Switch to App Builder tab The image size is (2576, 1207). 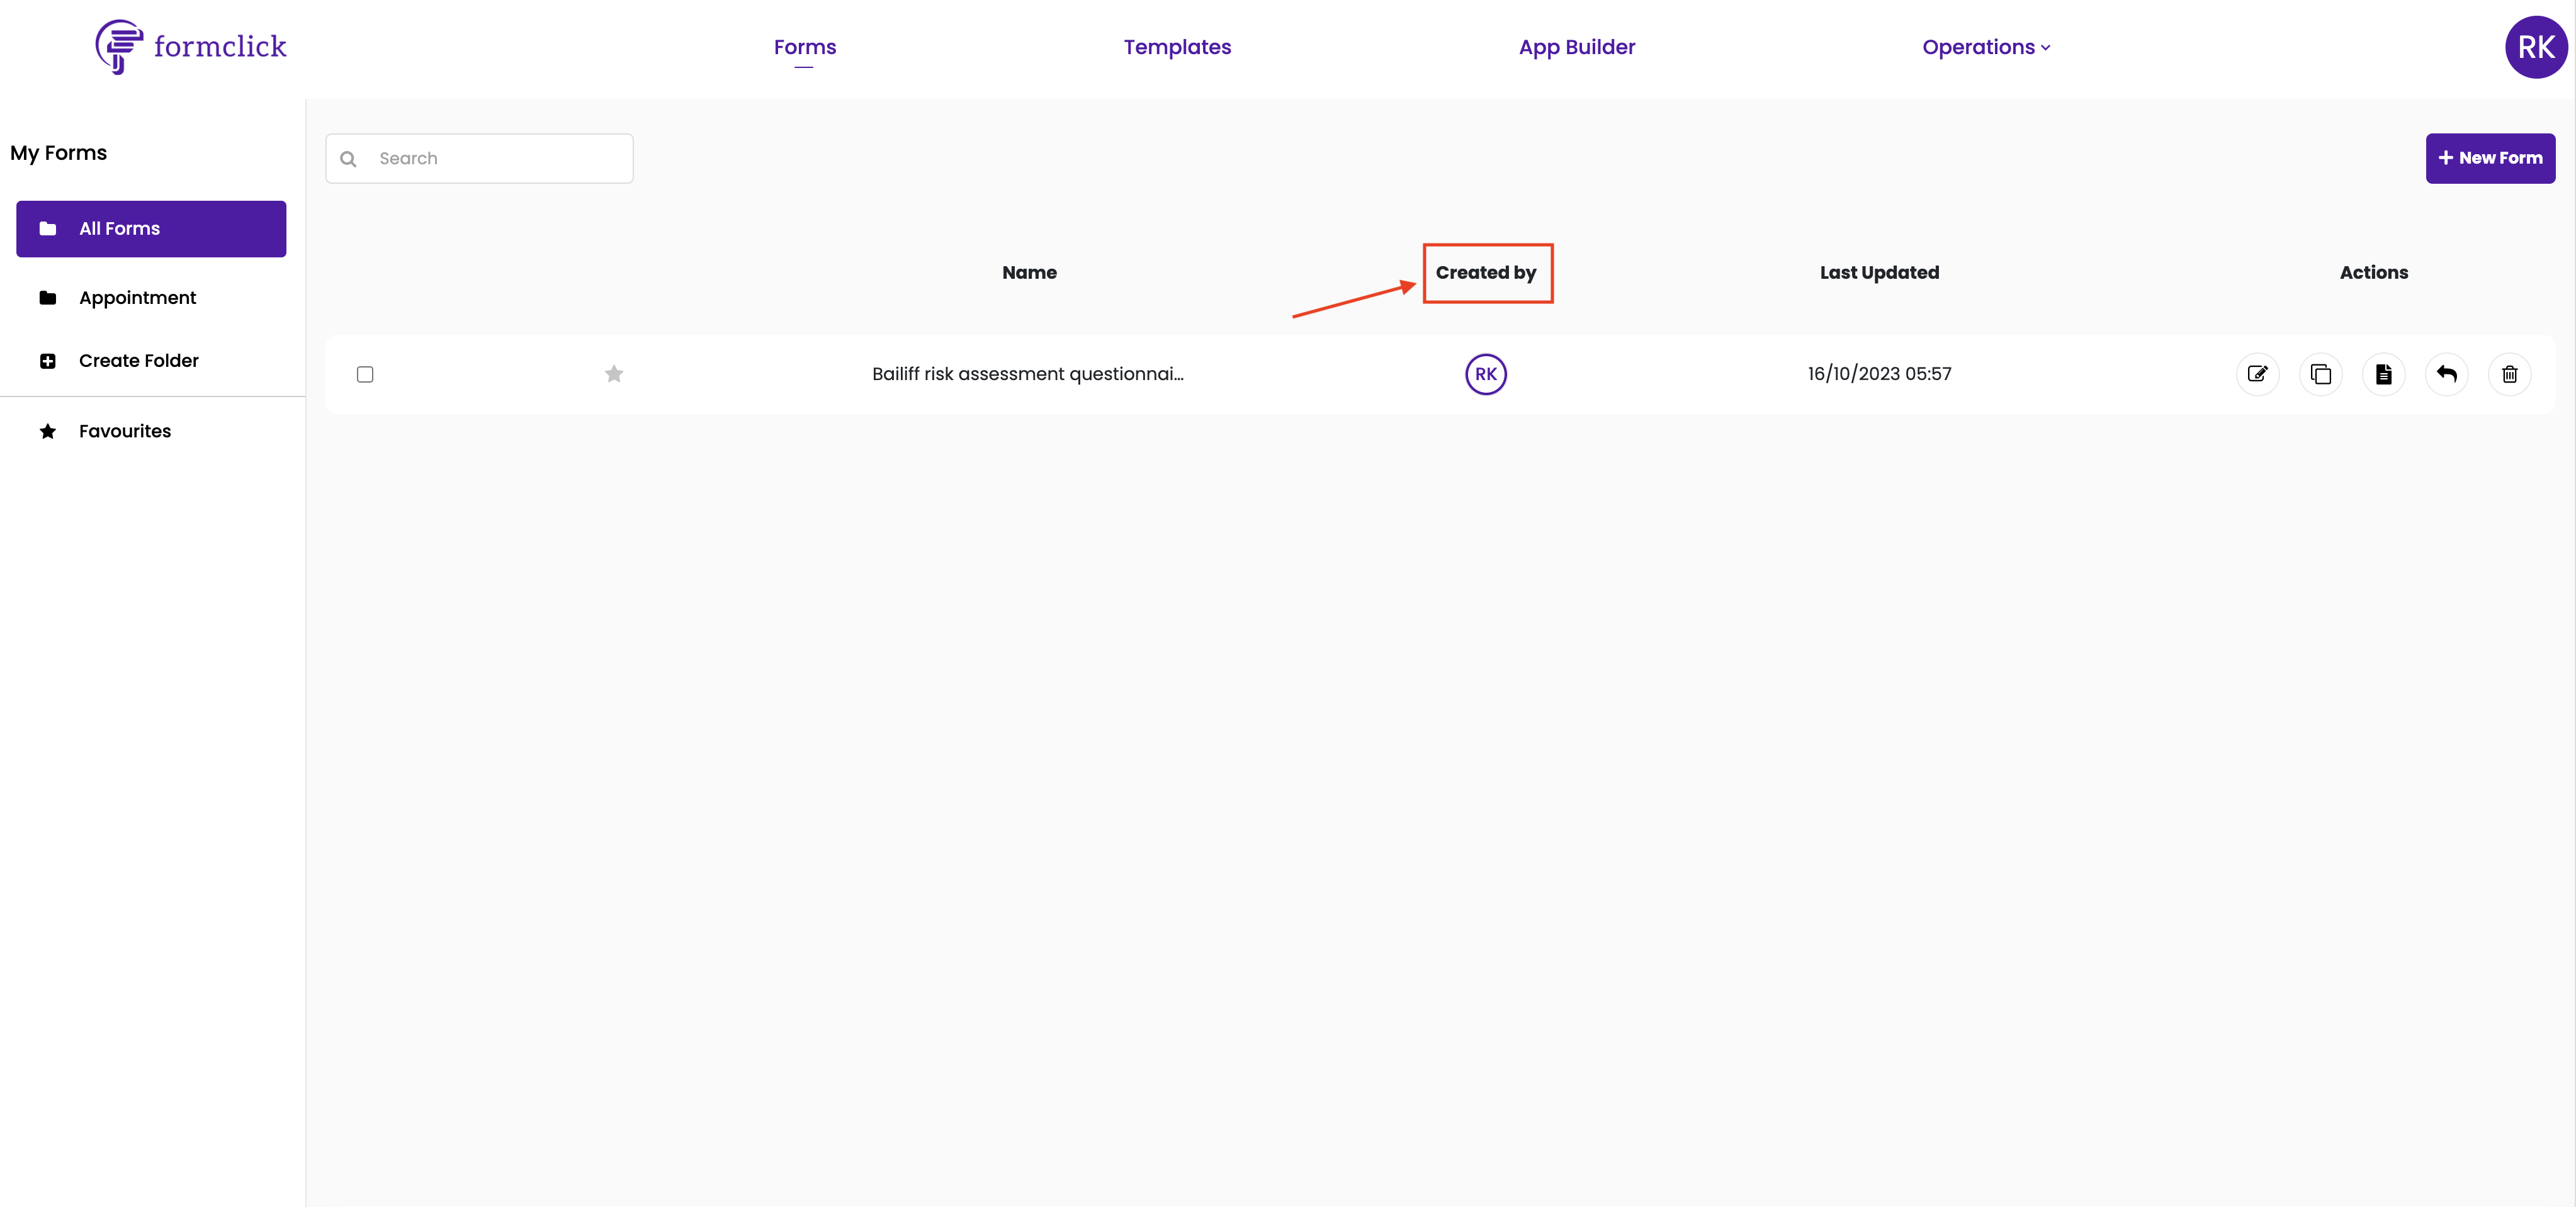[1576, 47]
